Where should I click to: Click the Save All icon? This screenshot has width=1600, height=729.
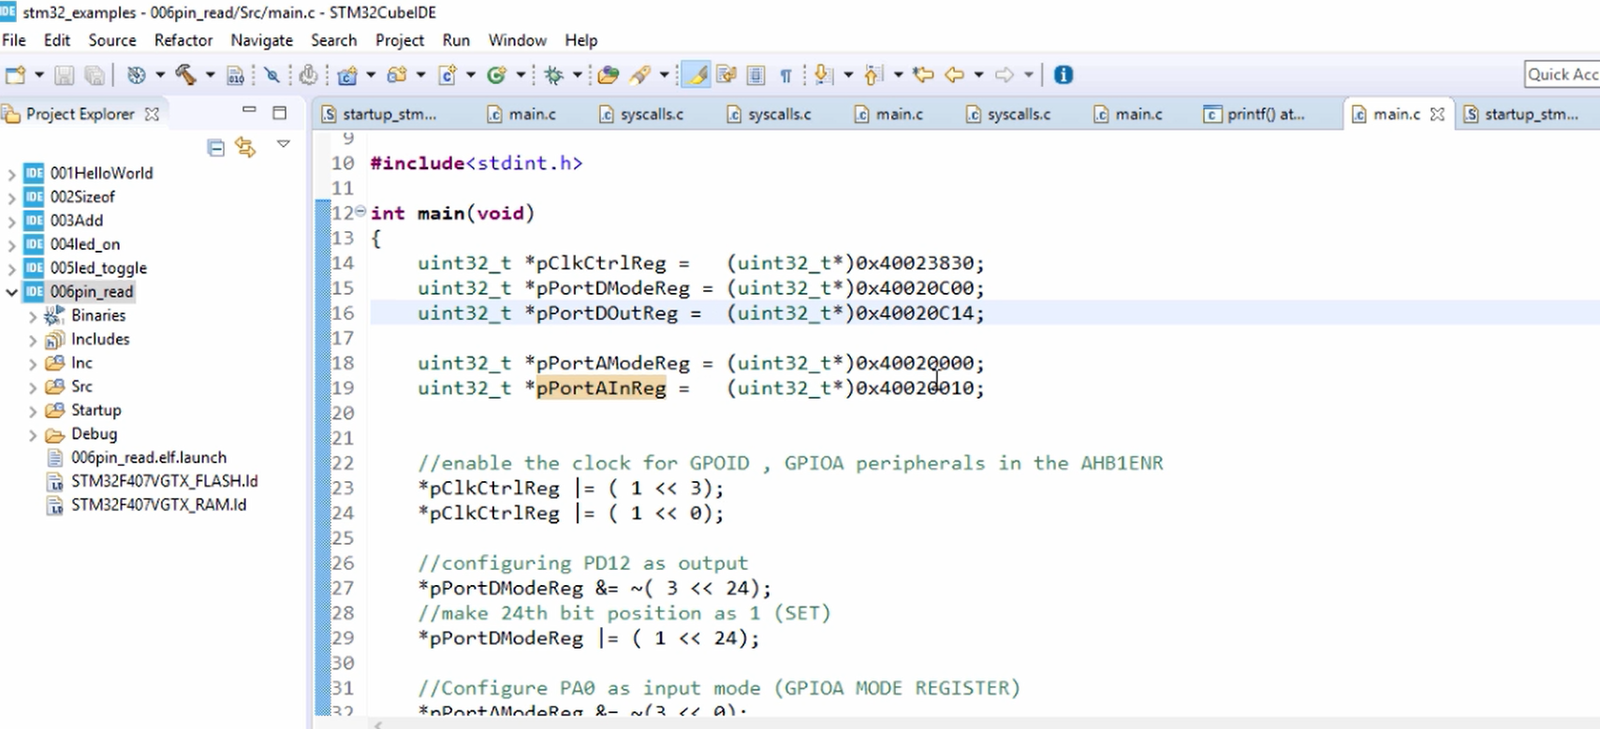tap(94, 75)
